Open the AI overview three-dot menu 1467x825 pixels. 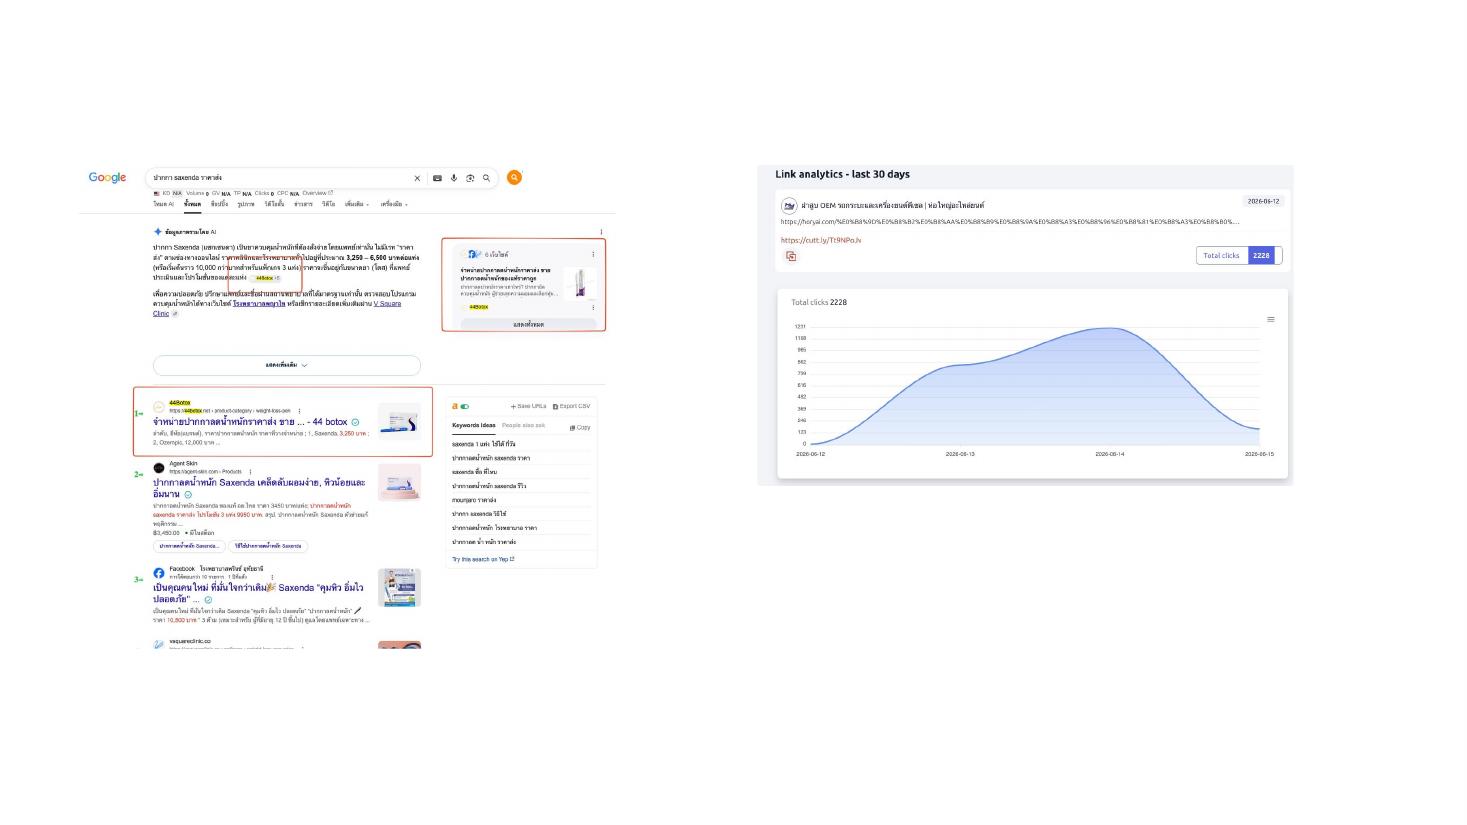point(601,231)
